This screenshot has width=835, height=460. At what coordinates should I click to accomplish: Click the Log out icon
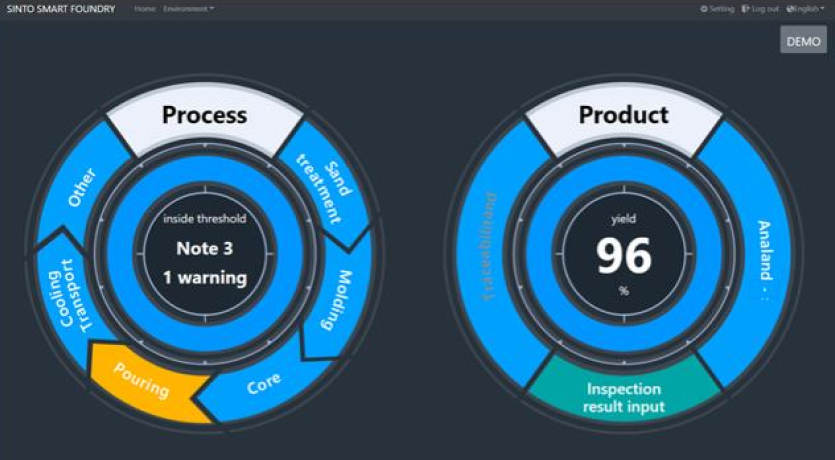coord(745,9)
